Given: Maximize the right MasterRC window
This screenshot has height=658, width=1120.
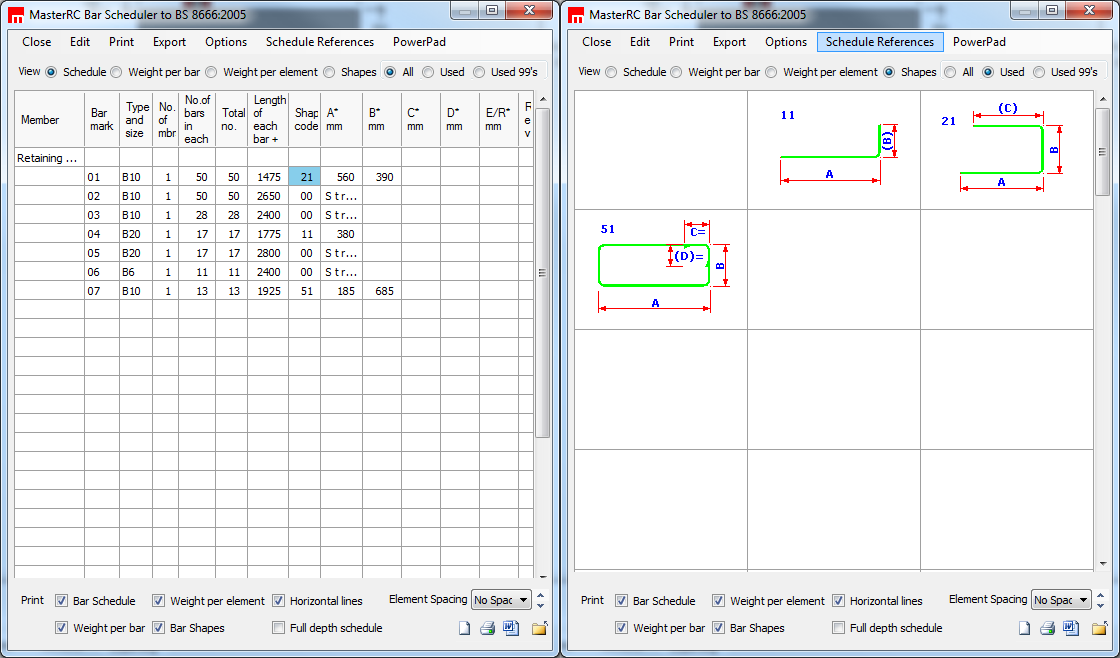Looking at the screenshot, I should click(1051, 11).
